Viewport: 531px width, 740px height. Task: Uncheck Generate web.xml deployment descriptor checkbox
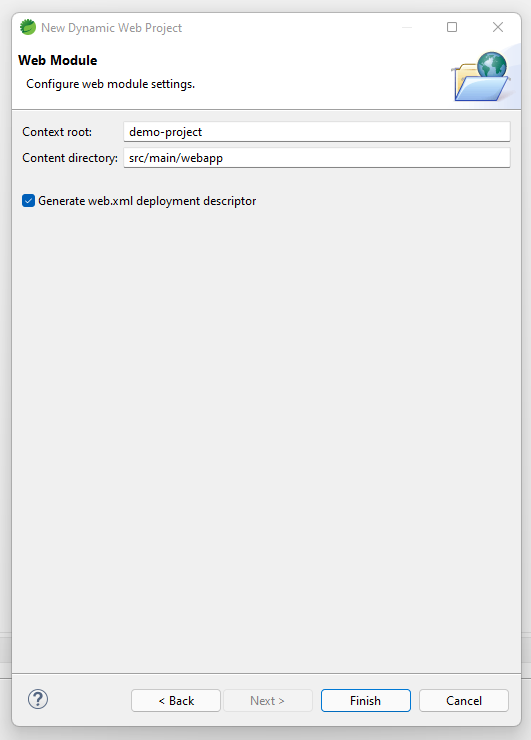[28, 201]
